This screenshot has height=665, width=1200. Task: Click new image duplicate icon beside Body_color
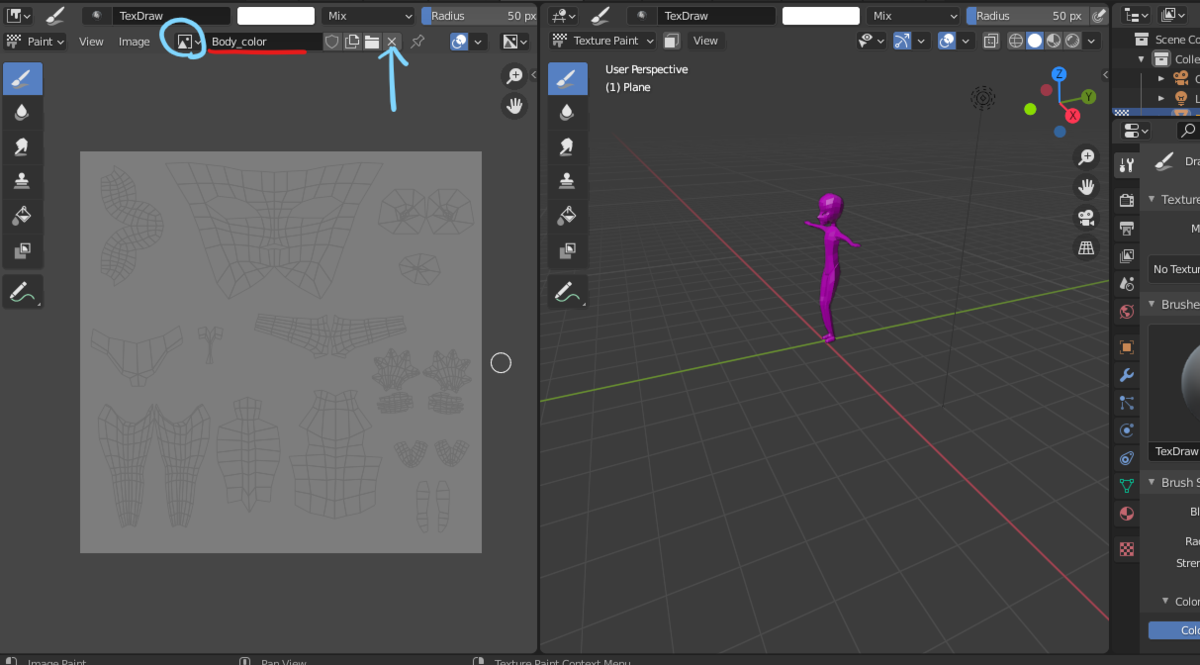tap(352, 41)
